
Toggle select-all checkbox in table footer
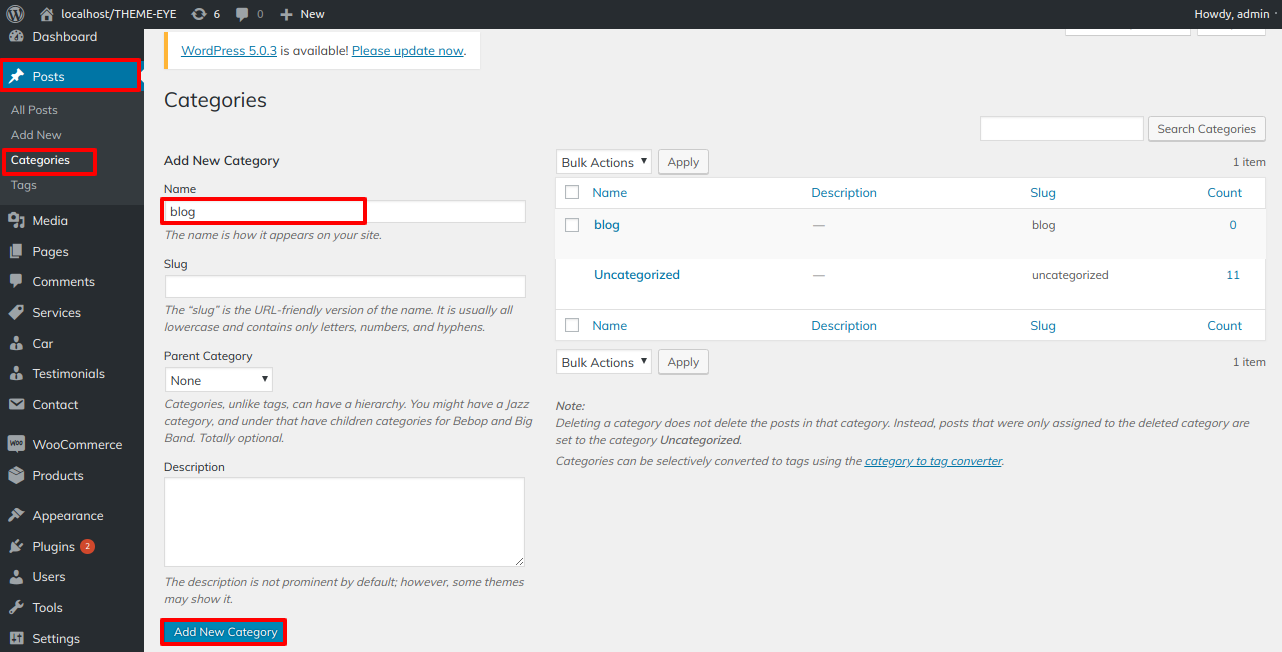click(x=572, y=325)
